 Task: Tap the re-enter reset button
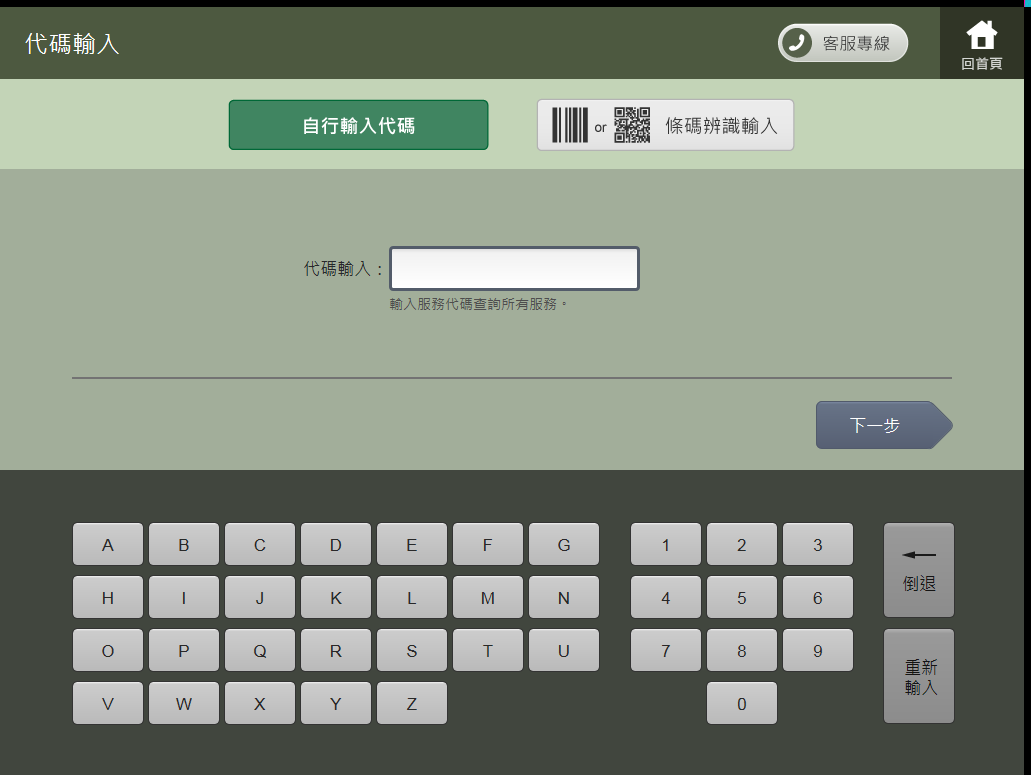(917, 676)
